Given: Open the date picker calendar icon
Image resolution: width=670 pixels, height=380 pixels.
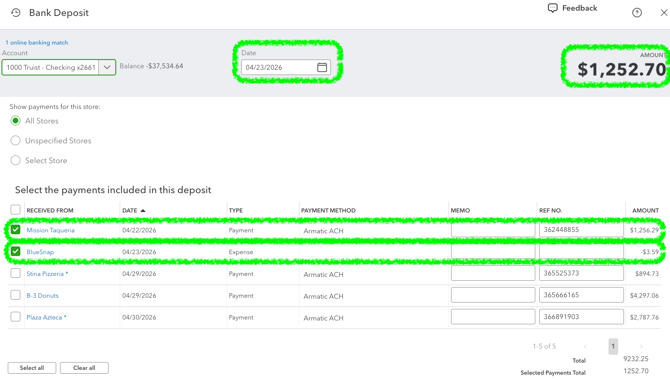Looking at the screenshot, I should 322,67.
